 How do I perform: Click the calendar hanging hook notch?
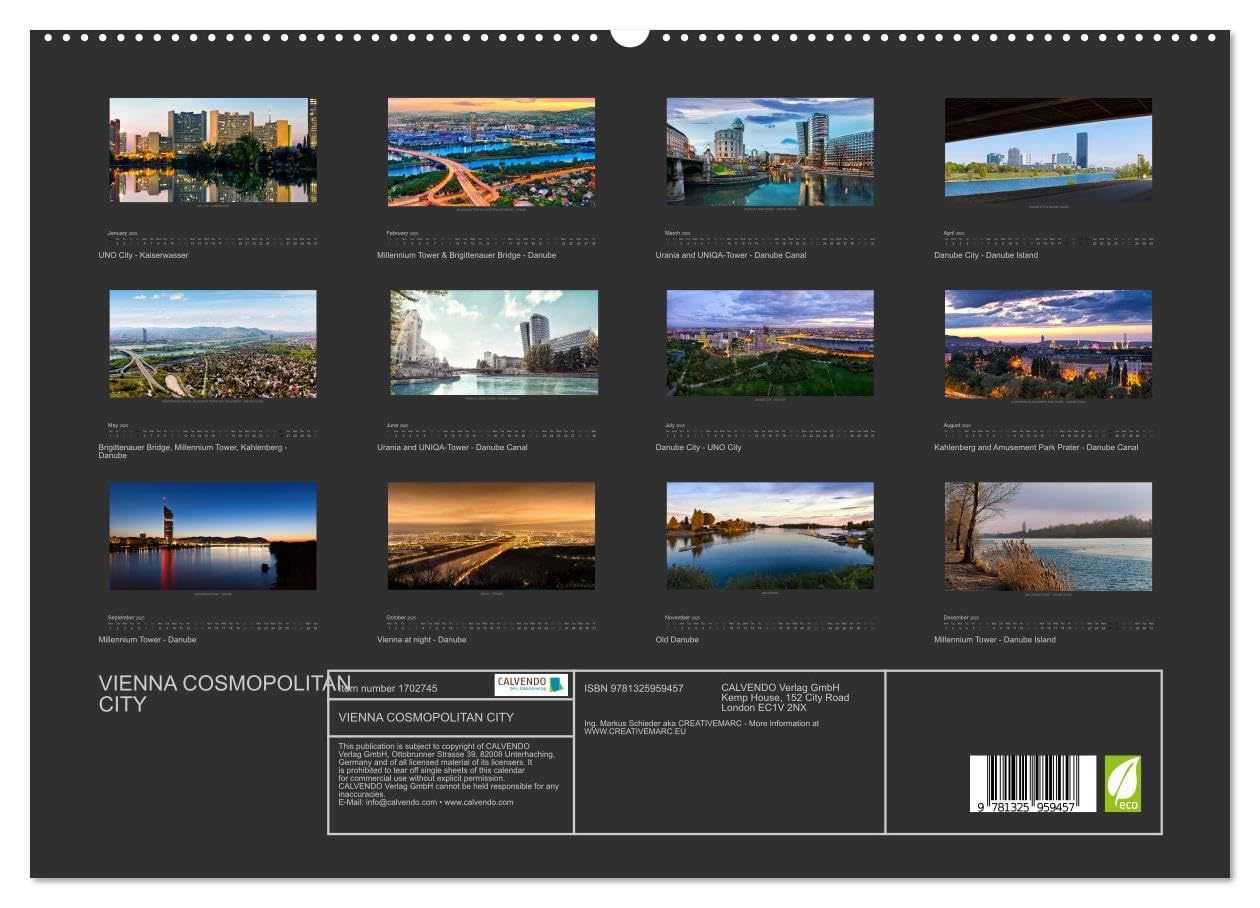[630, 36]
